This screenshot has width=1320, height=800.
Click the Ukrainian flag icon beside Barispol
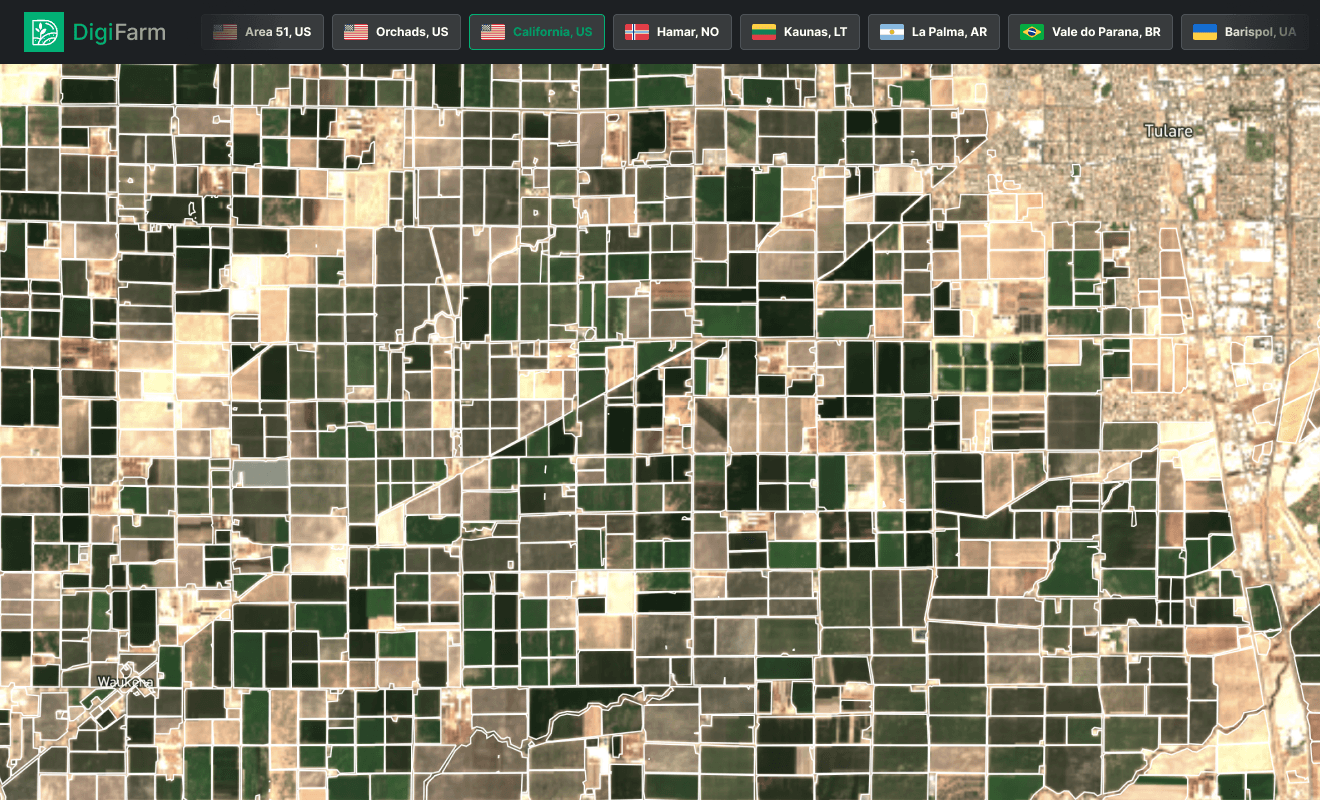[x=1203, y=31]
